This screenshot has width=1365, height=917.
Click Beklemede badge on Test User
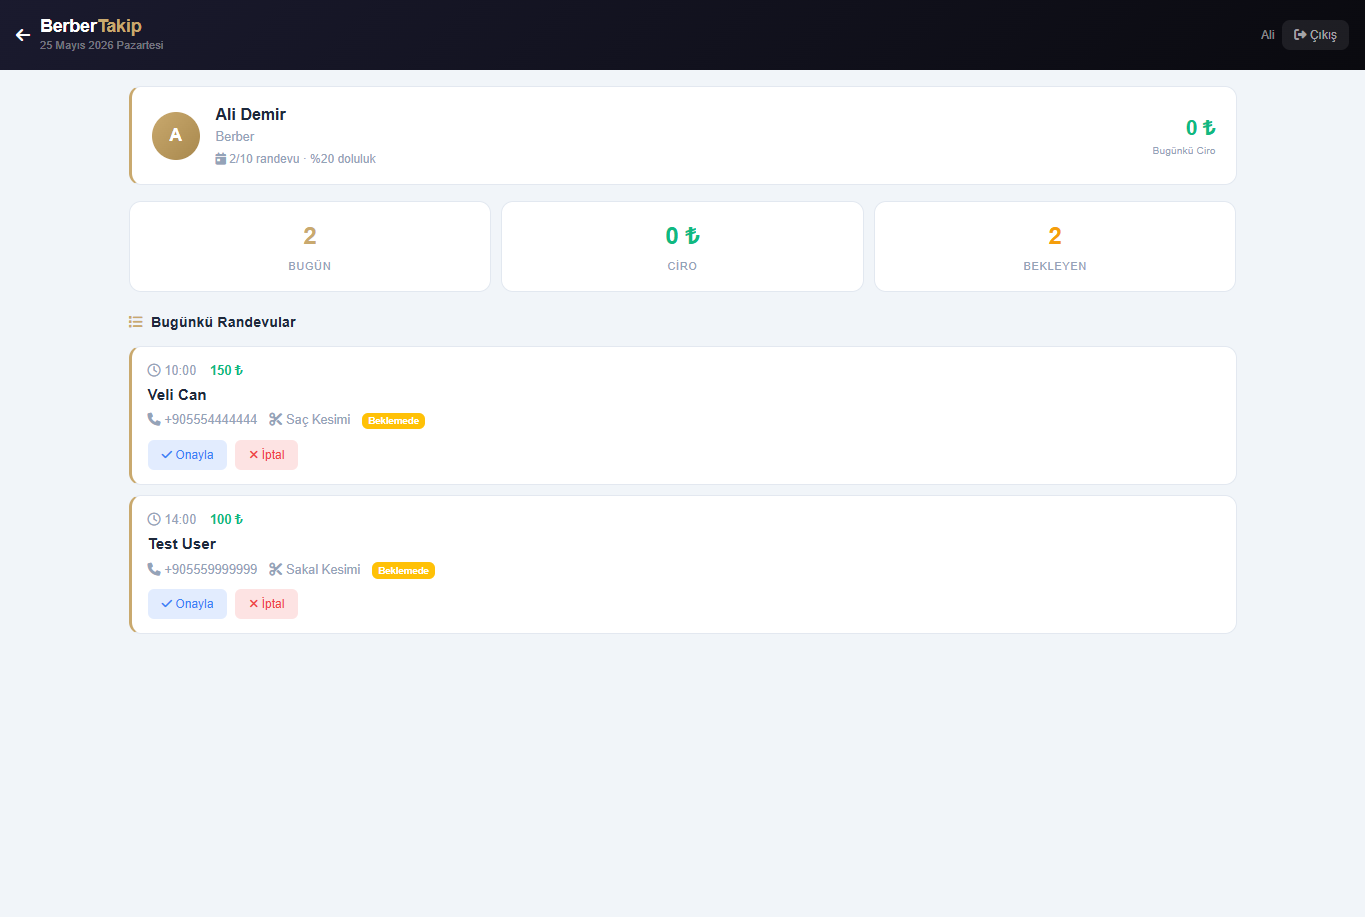pos(403,571)
